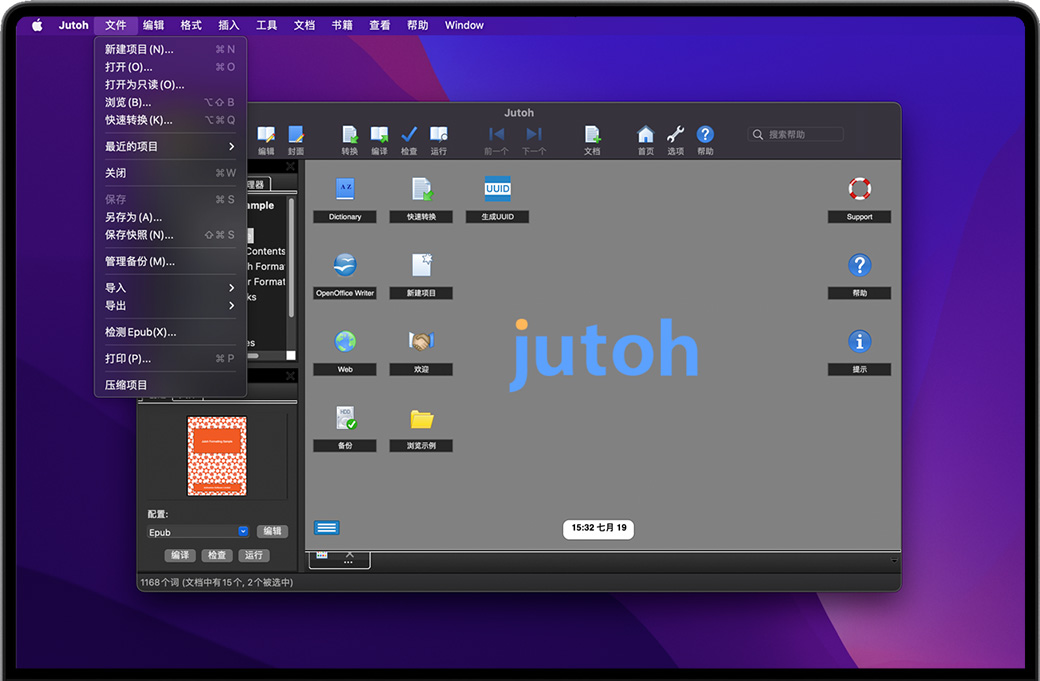Click the 快速转换 document icon
The width and height of the screenshot is (1040, 681).
pyautogui.click(x=421, y=189)
